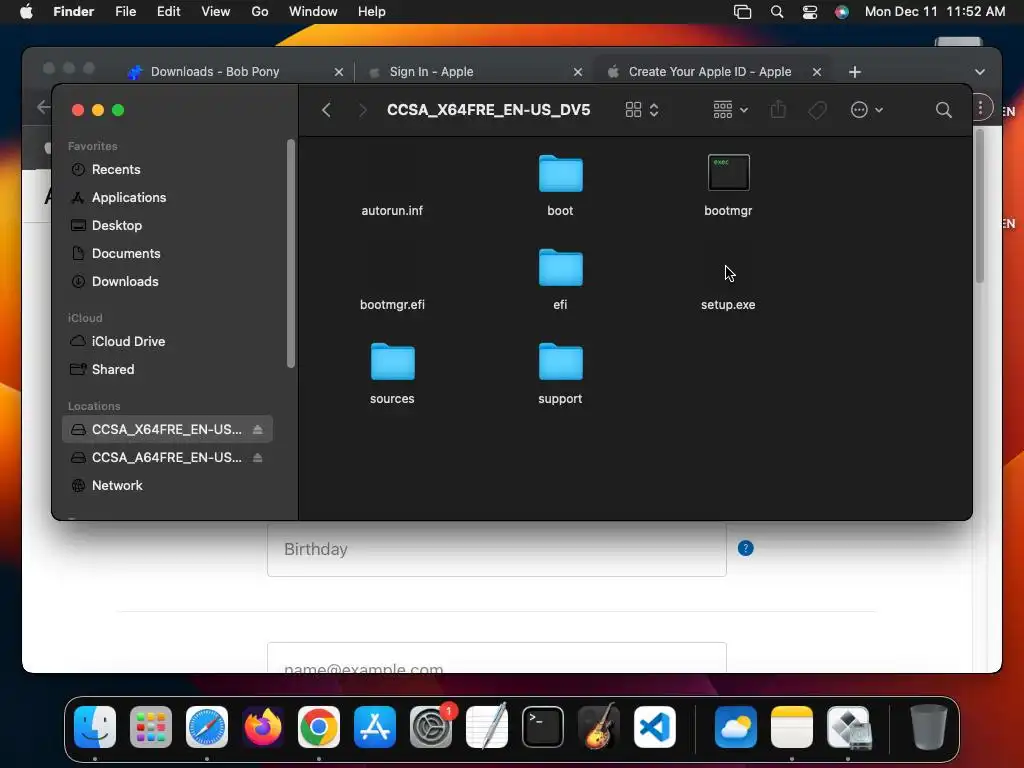Select the autorun.inf file

[392, 210]
